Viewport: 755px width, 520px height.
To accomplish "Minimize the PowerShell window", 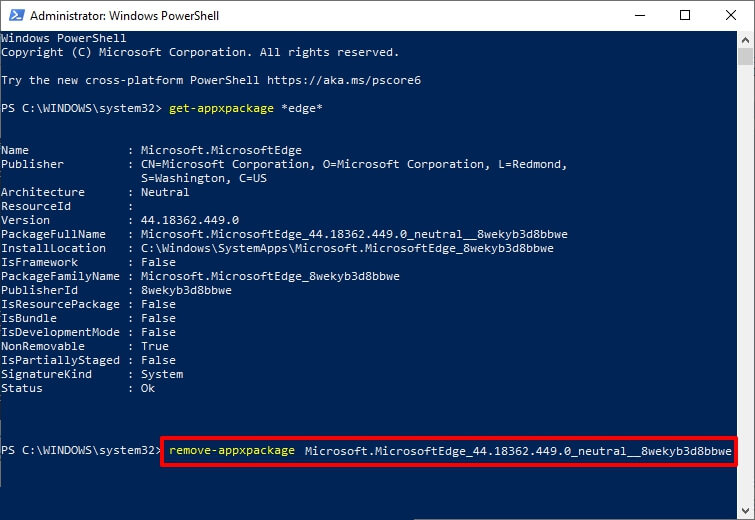I will click(639, 16).
